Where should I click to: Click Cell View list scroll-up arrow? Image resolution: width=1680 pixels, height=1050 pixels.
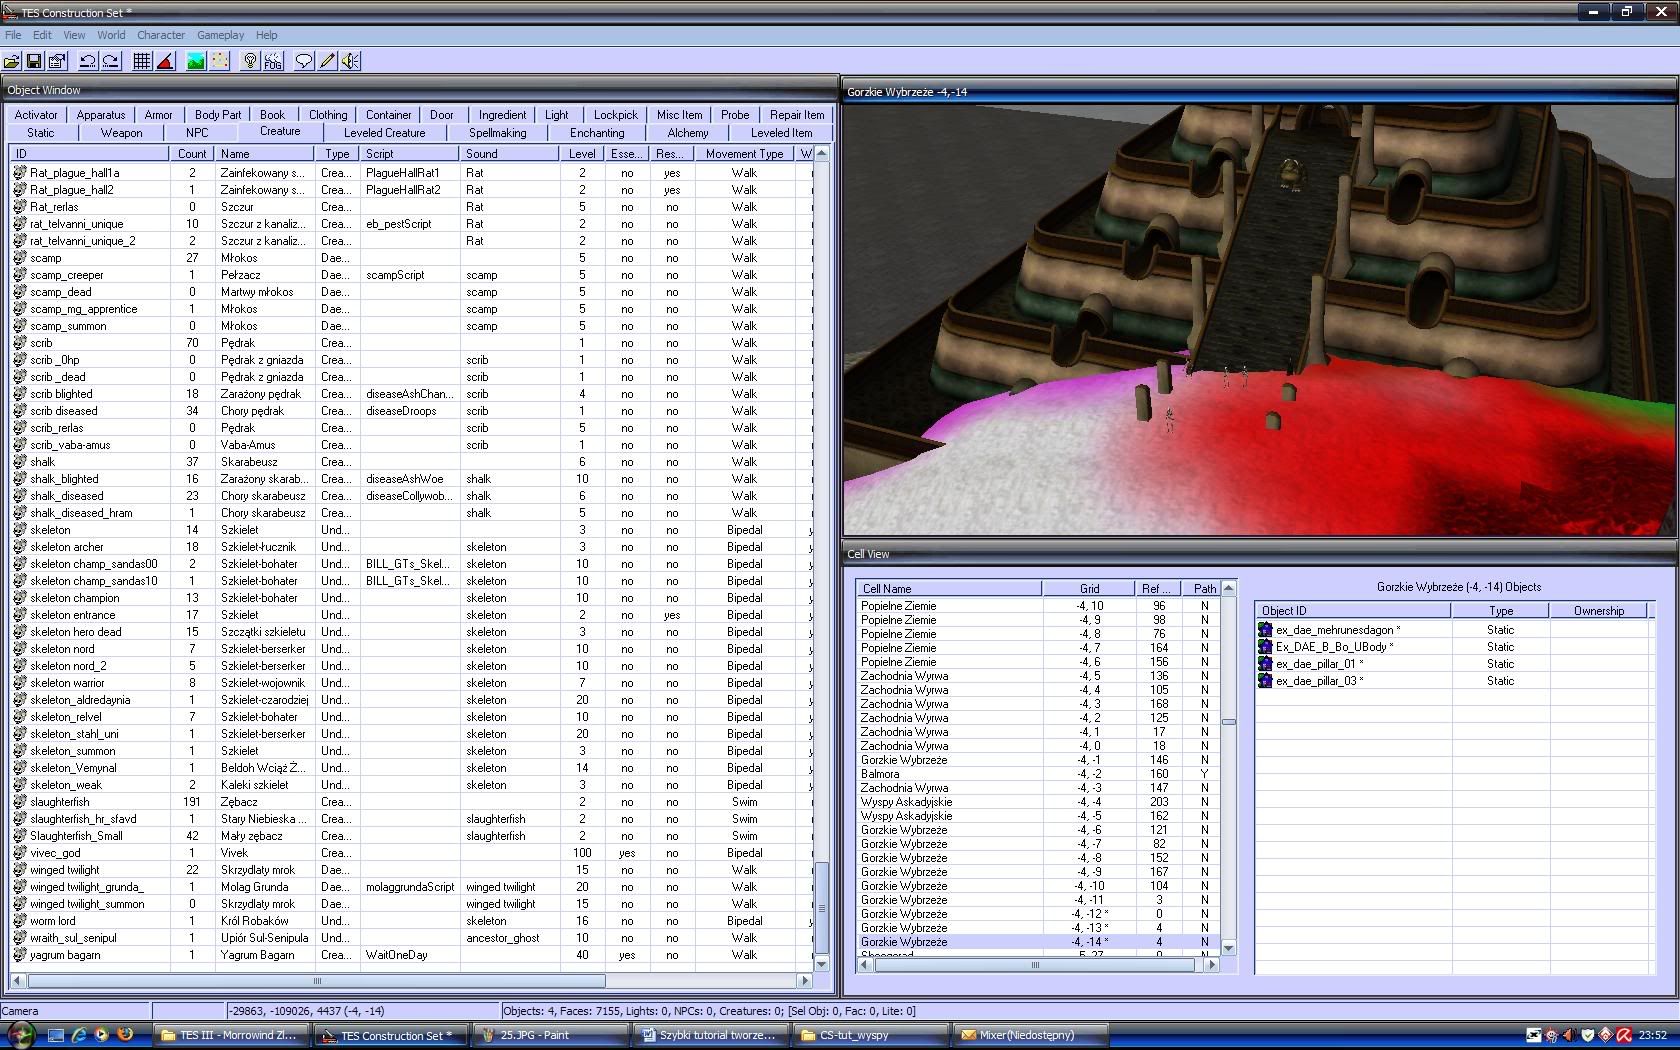[x=1229, y=588]
